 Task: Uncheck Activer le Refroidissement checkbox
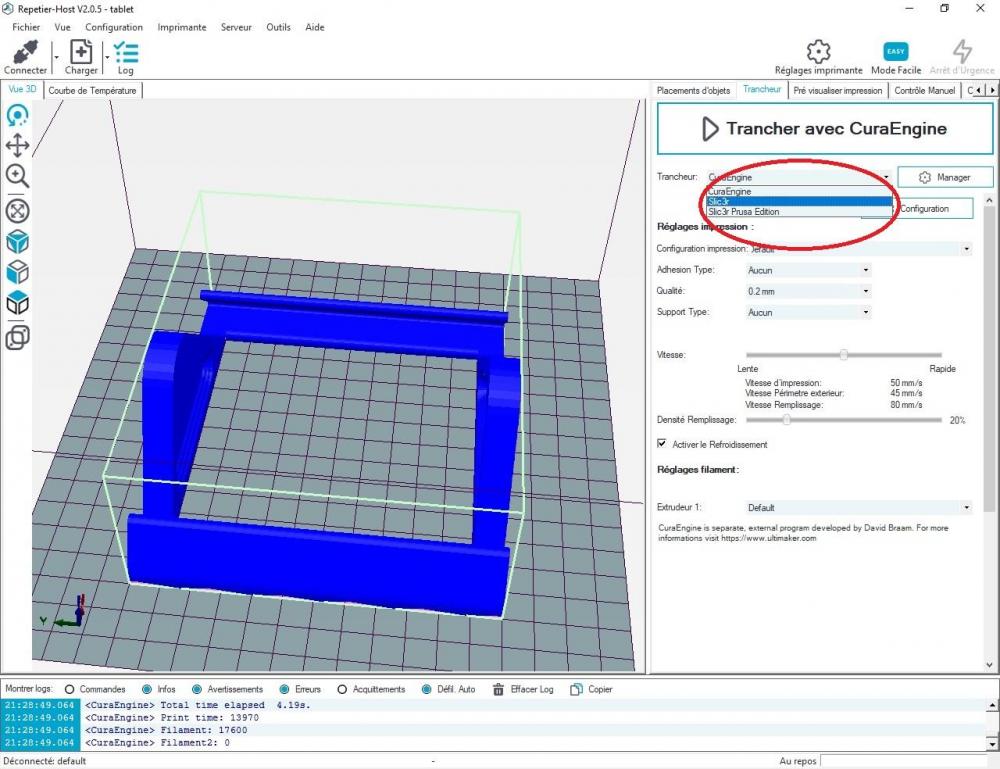click(662, 443)
